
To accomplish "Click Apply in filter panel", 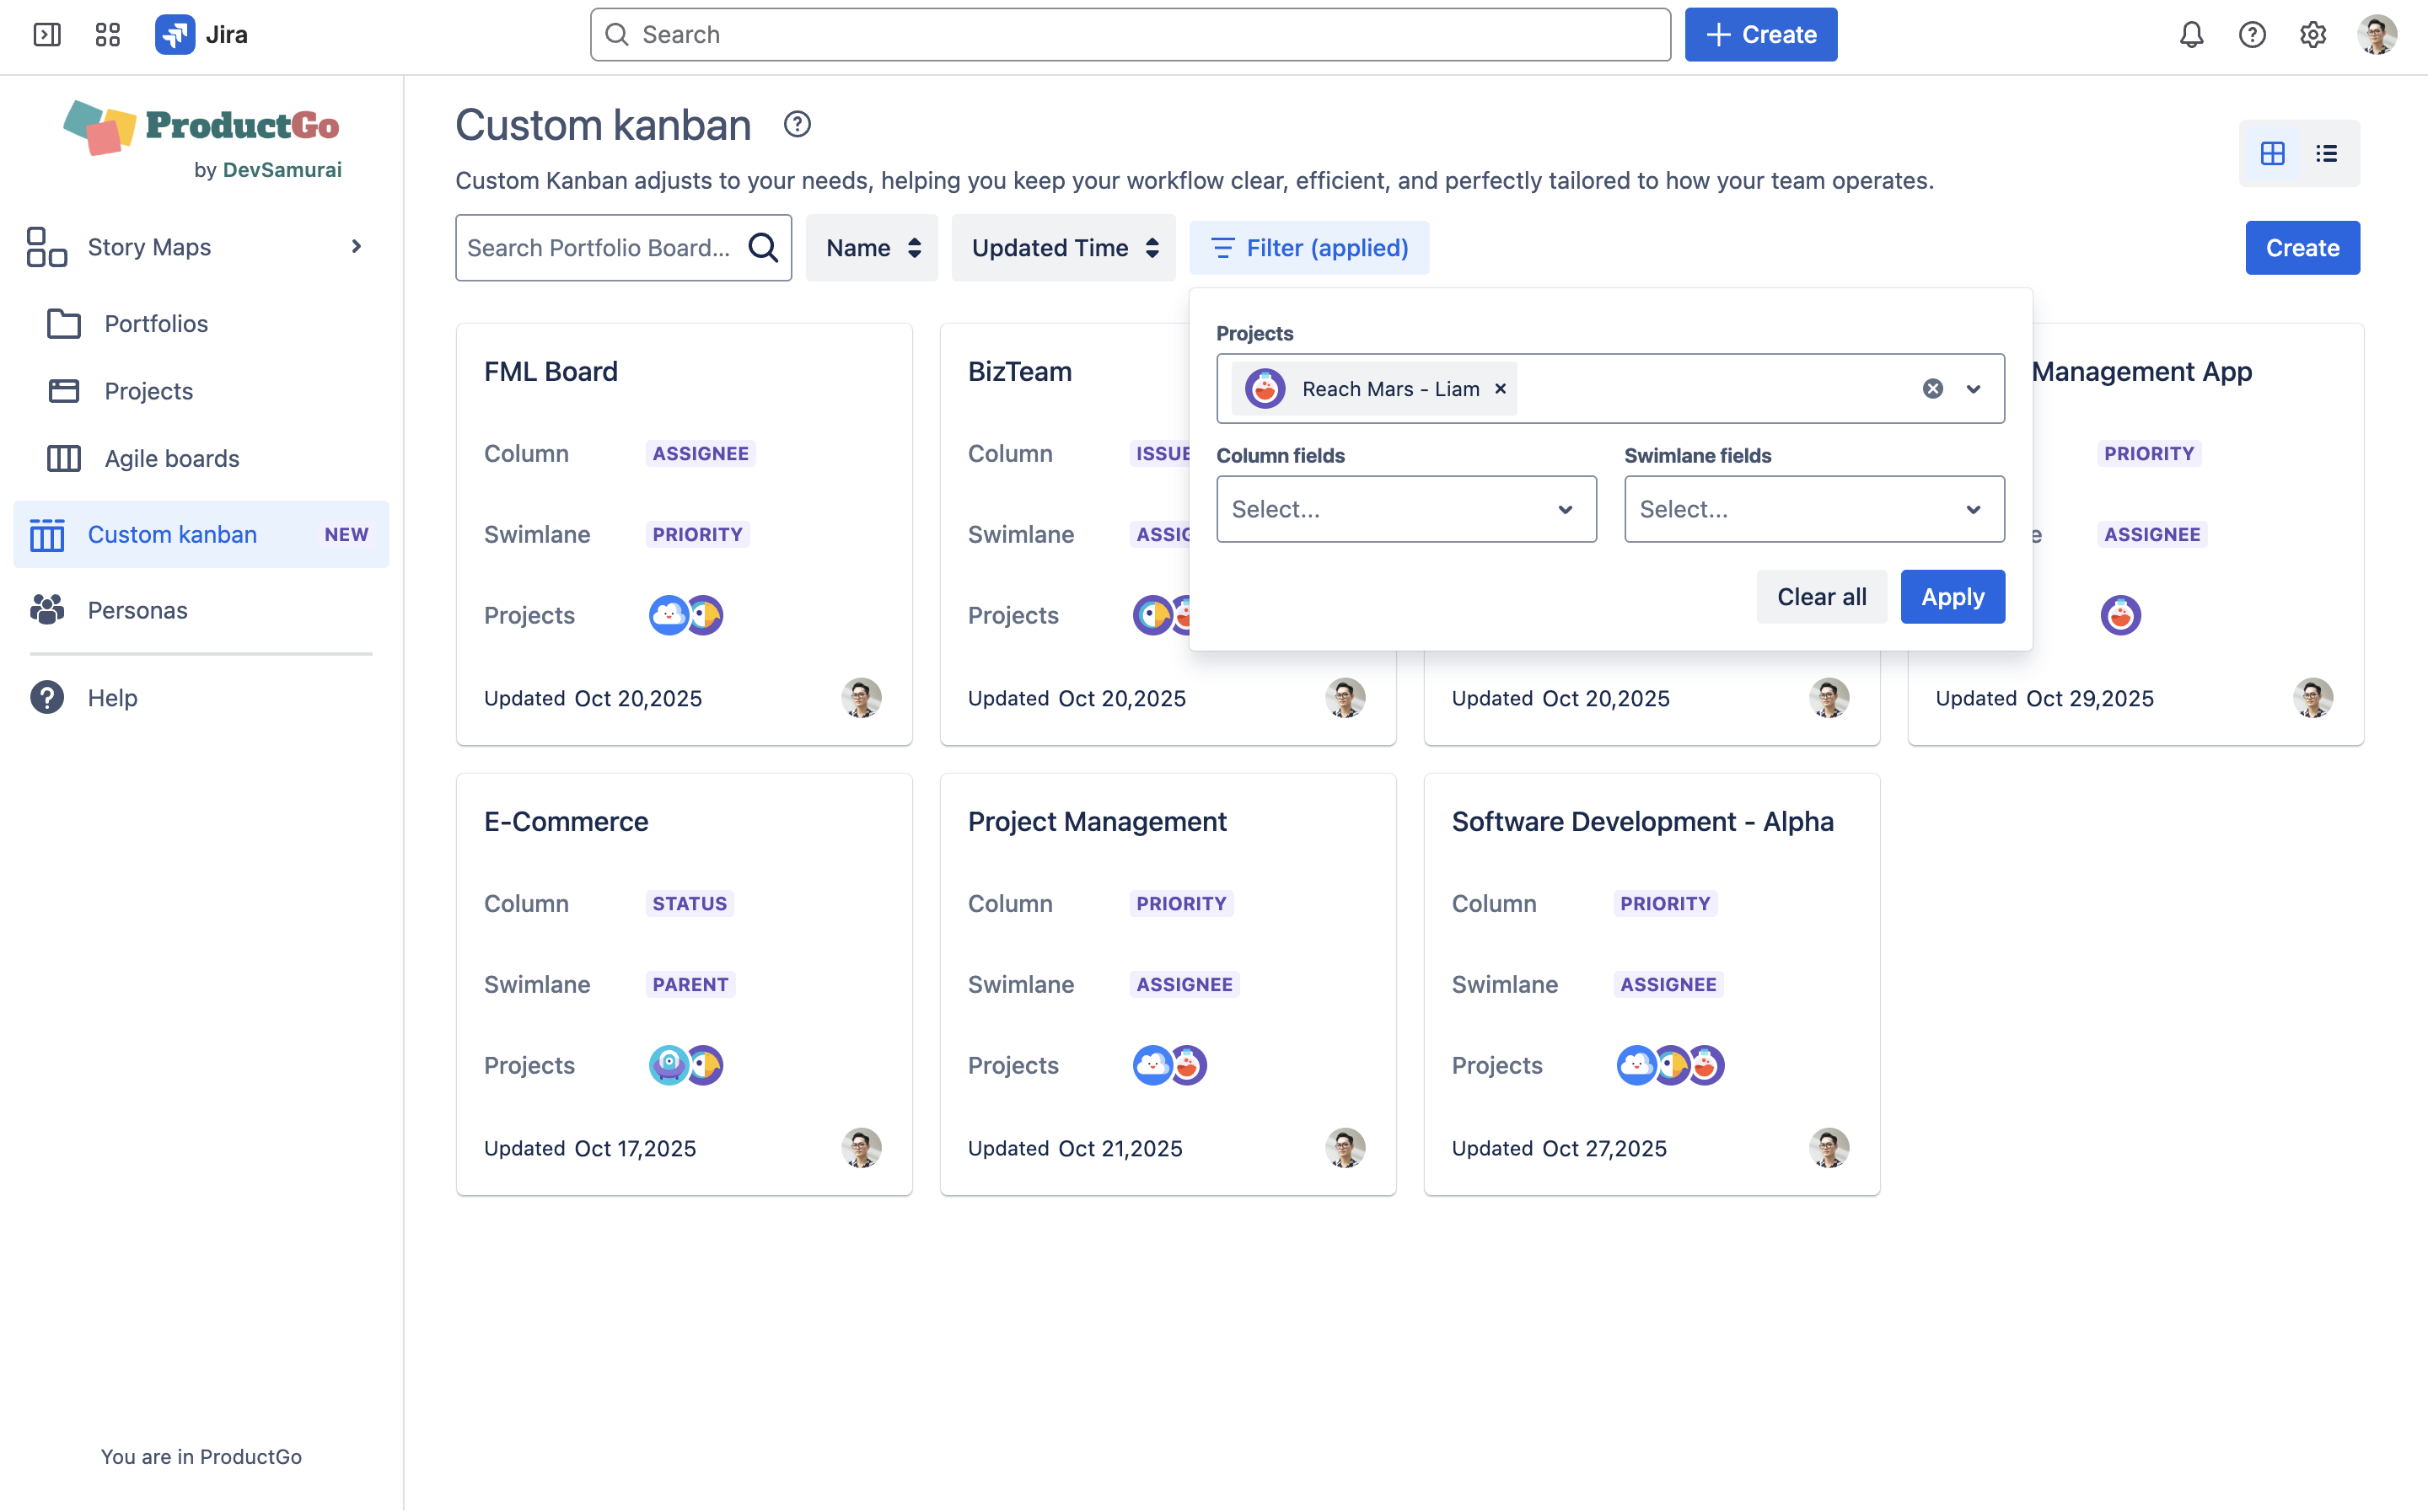I will [x=1952, y=597].
